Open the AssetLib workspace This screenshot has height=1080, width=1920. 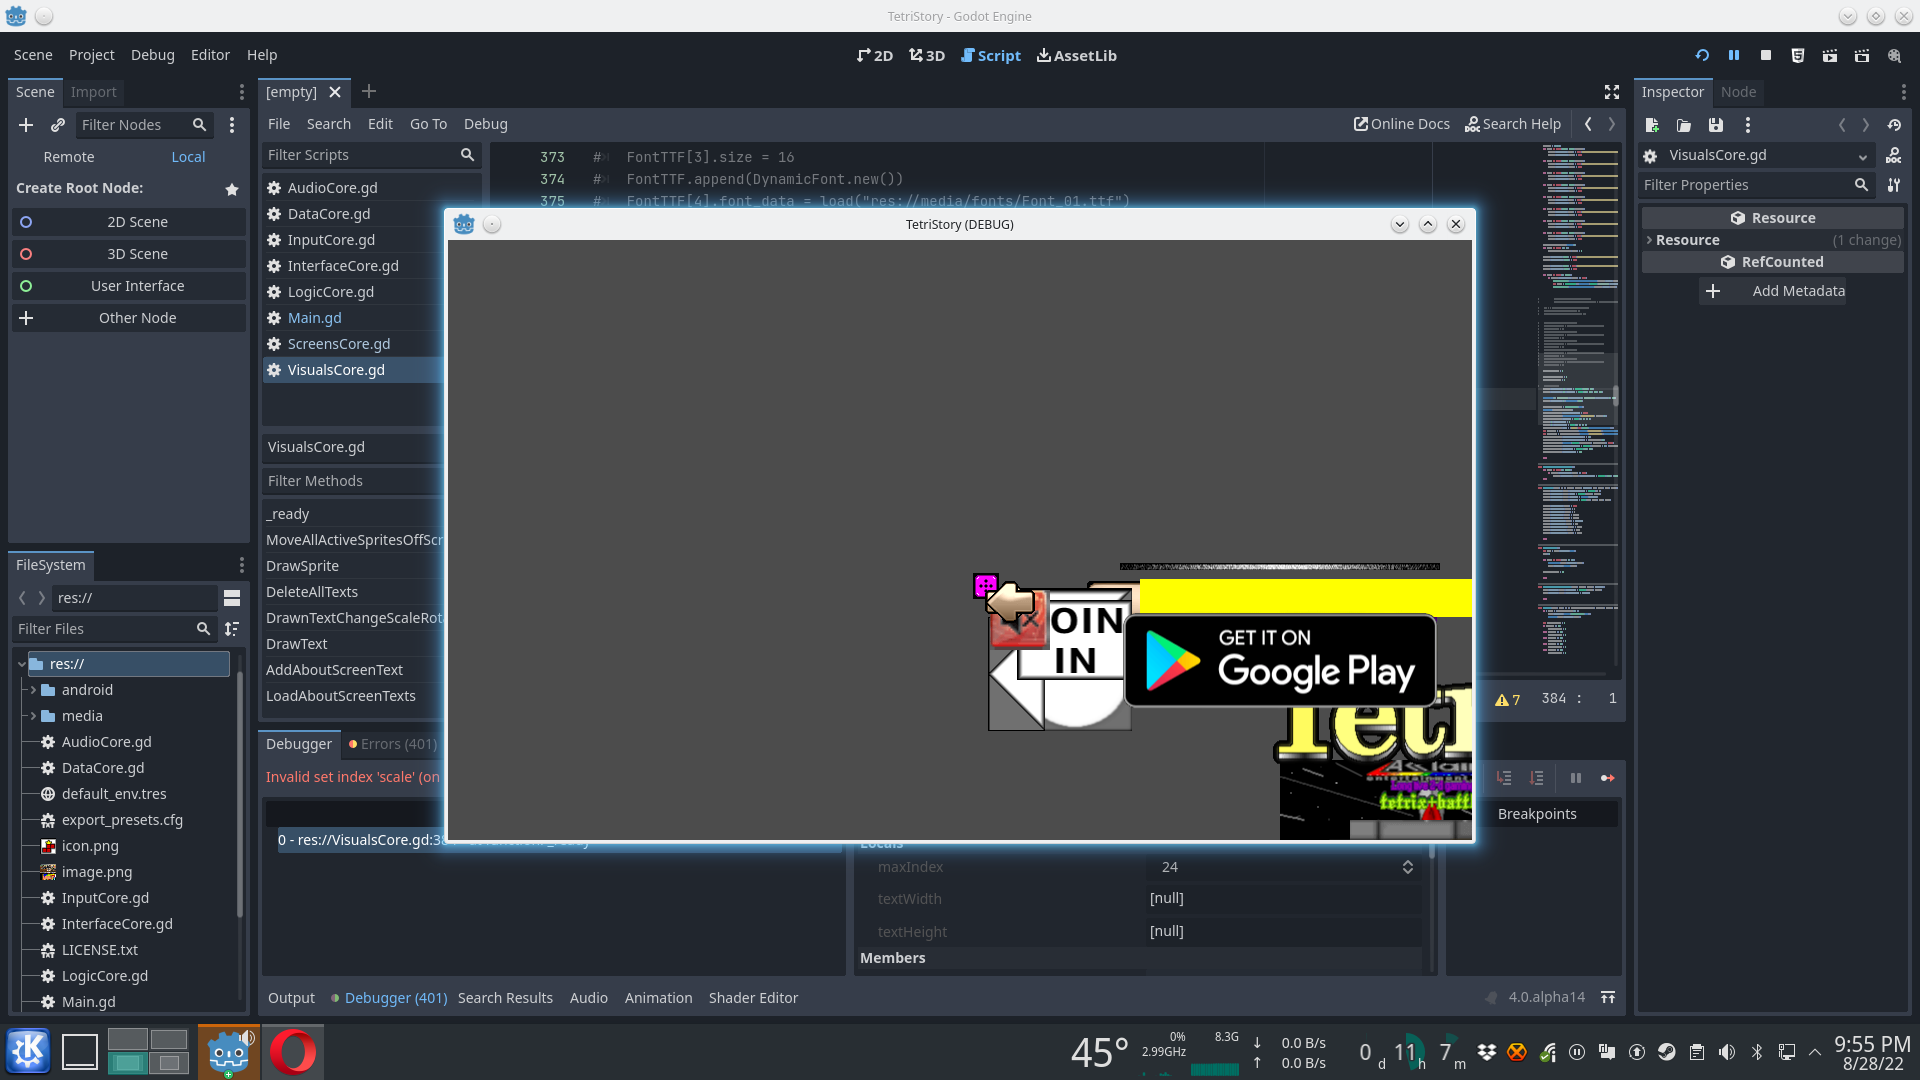click(1076, 55)
